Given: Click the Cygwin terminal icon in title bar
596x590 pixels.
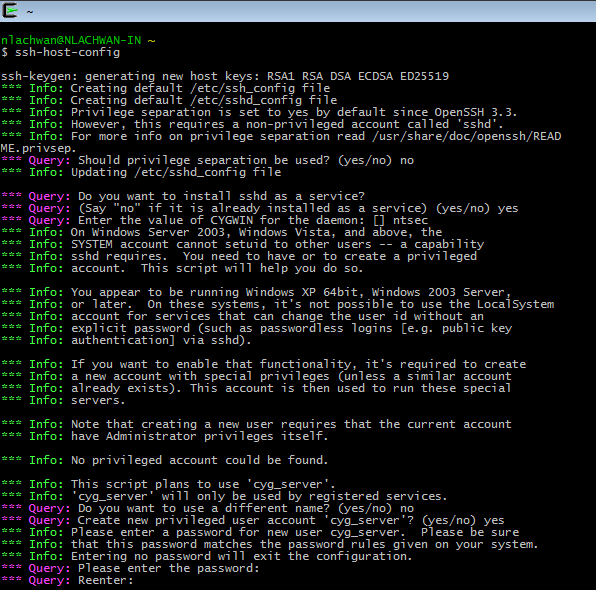Looking at the screenshot, I should click(x=10, y=10).
